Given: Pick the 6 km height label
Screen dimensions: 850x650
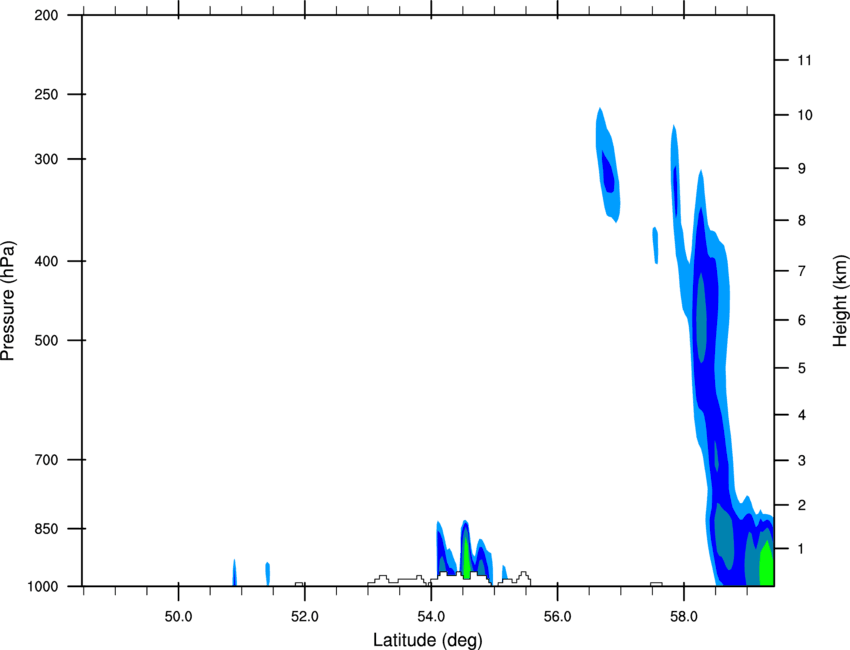Looking at the screenshot, I should pos(801,320).
